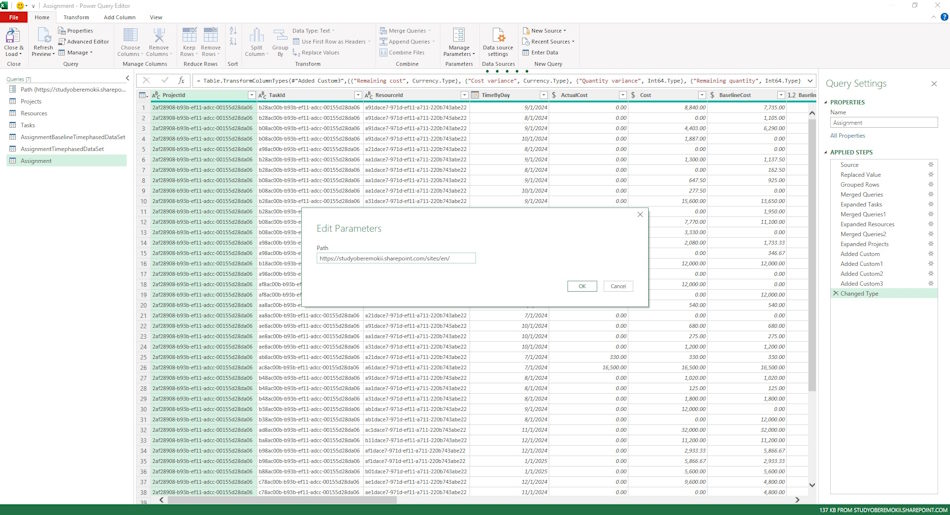This screenshot has height=515, width=950.
Task: Click the Combine Files option
Action: (402, 53)
